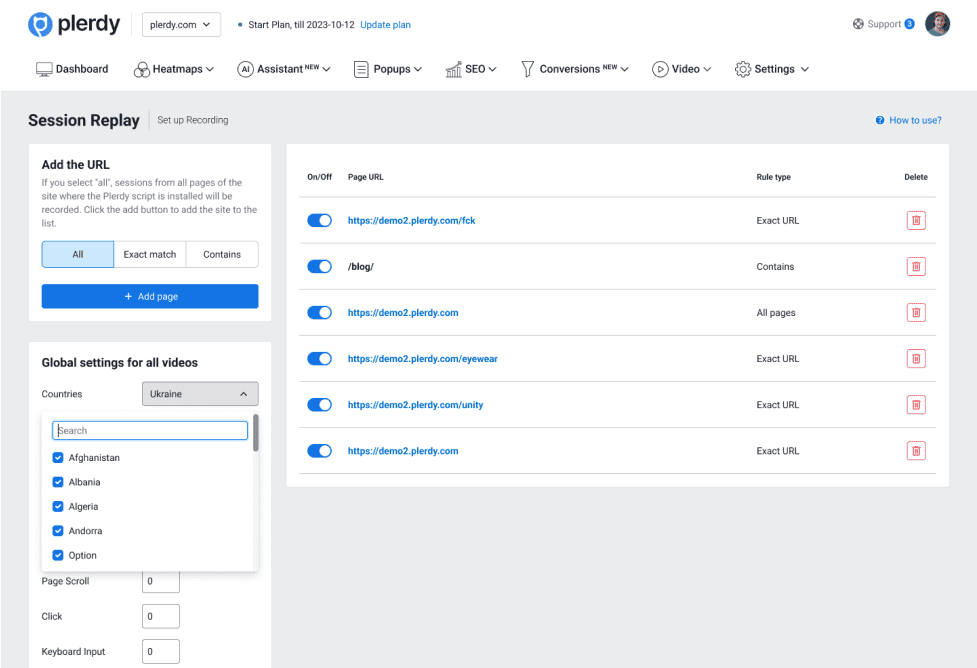
Task: Click the Plerdy logo icon
Action: click(41, 25)
